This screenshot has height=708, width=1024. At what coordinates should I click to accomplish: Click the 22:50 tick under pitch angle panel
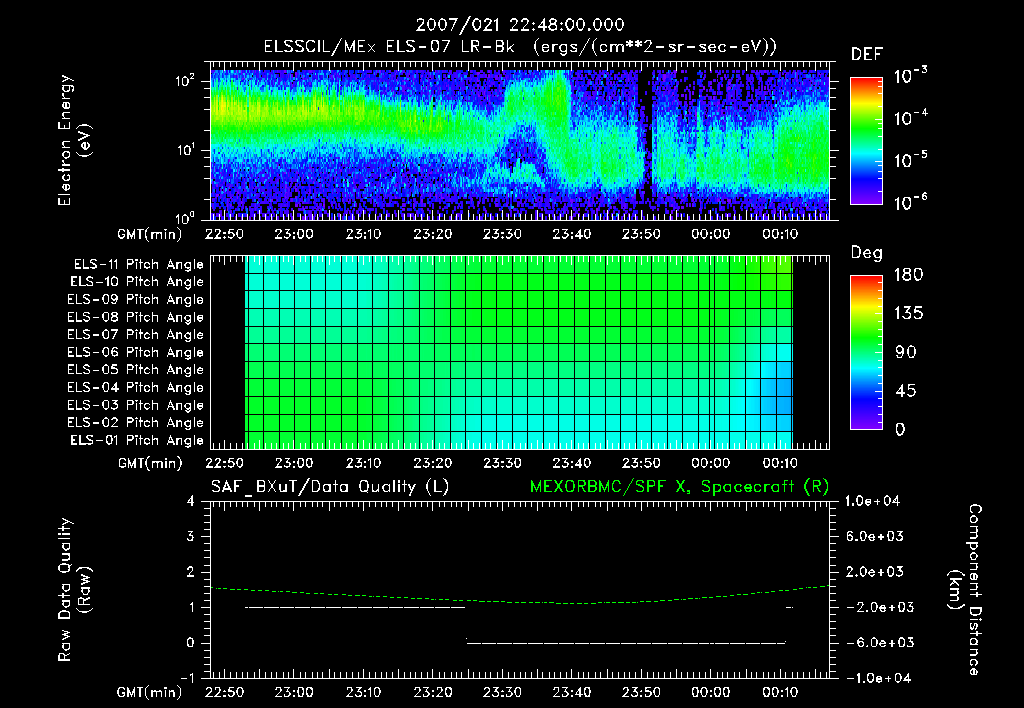[x=224, y=463]
